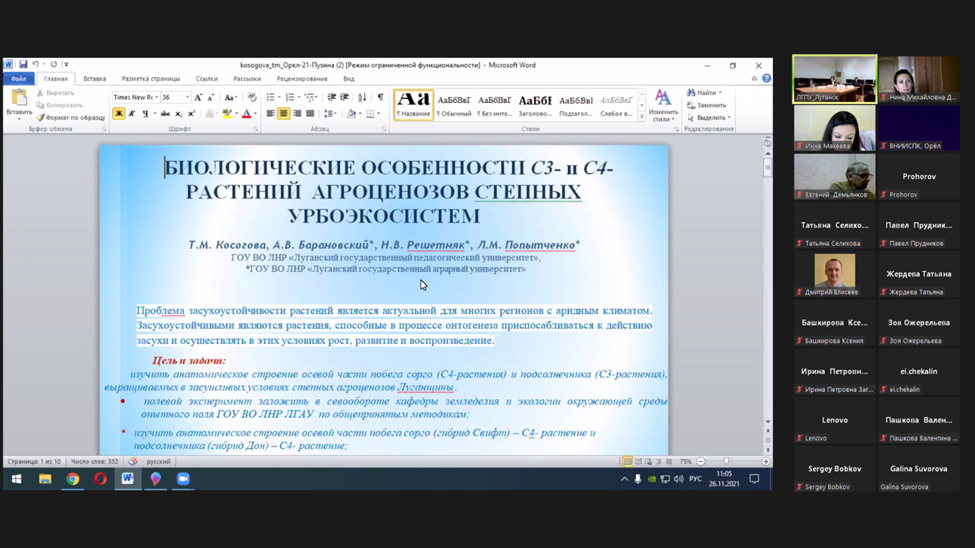Click the sort paragraphs icon

(362, 98)
